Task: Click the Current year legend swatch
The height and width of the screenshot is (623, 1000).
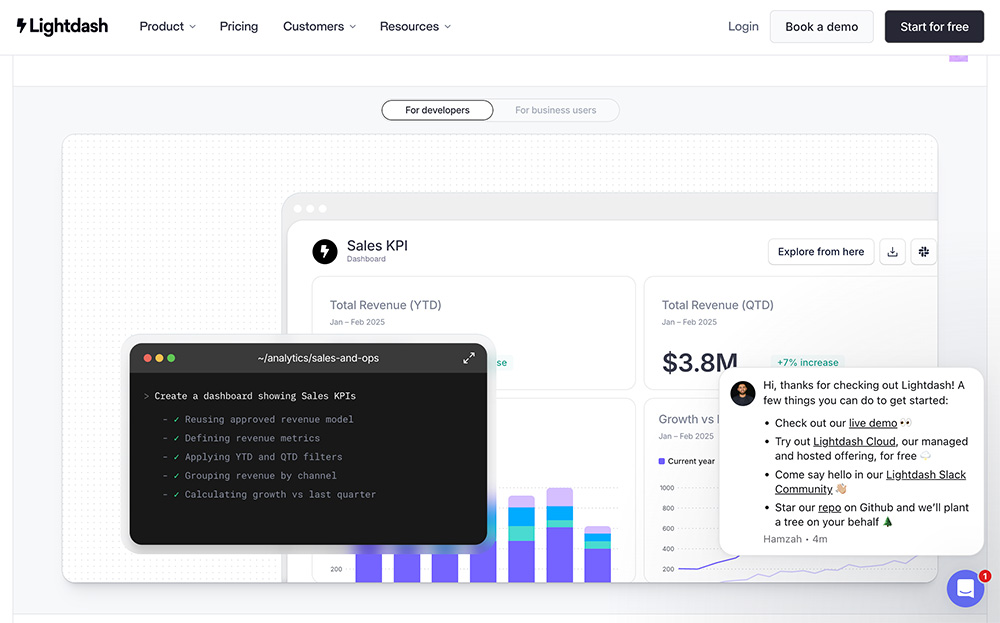Action: 661,461
